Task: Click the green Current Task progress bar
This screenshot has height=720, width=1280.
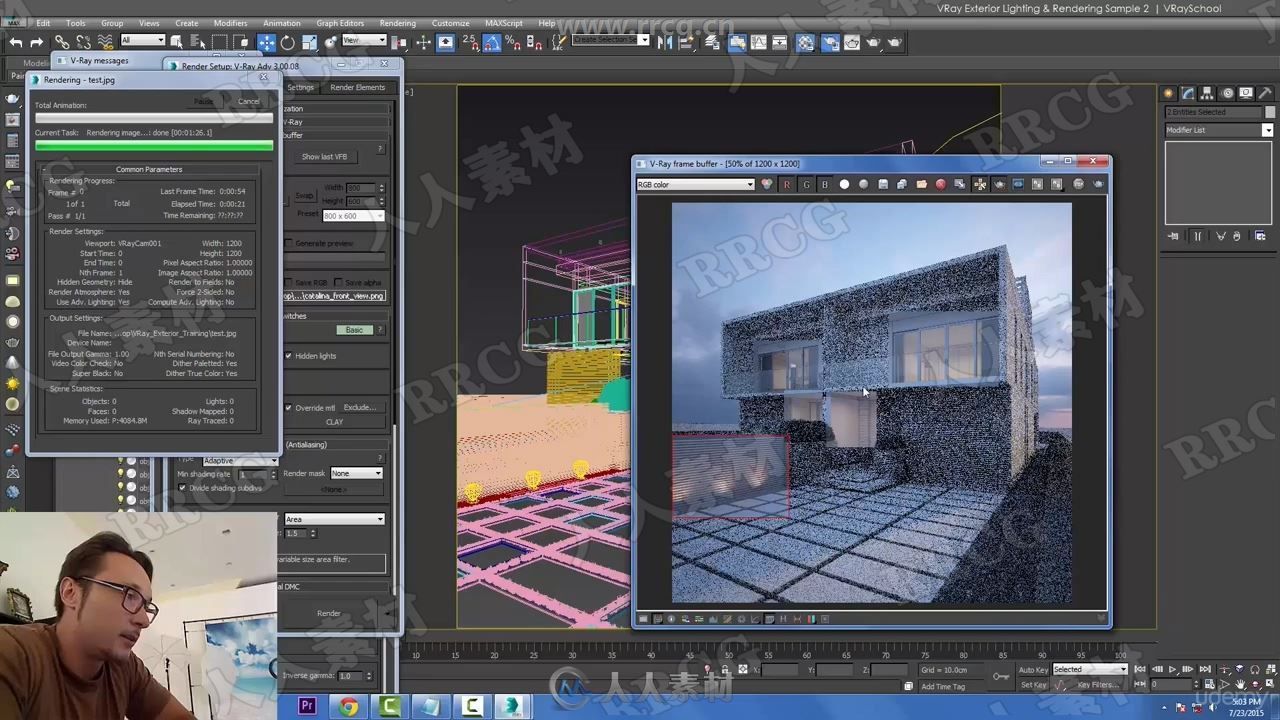Action: [153, 146]
